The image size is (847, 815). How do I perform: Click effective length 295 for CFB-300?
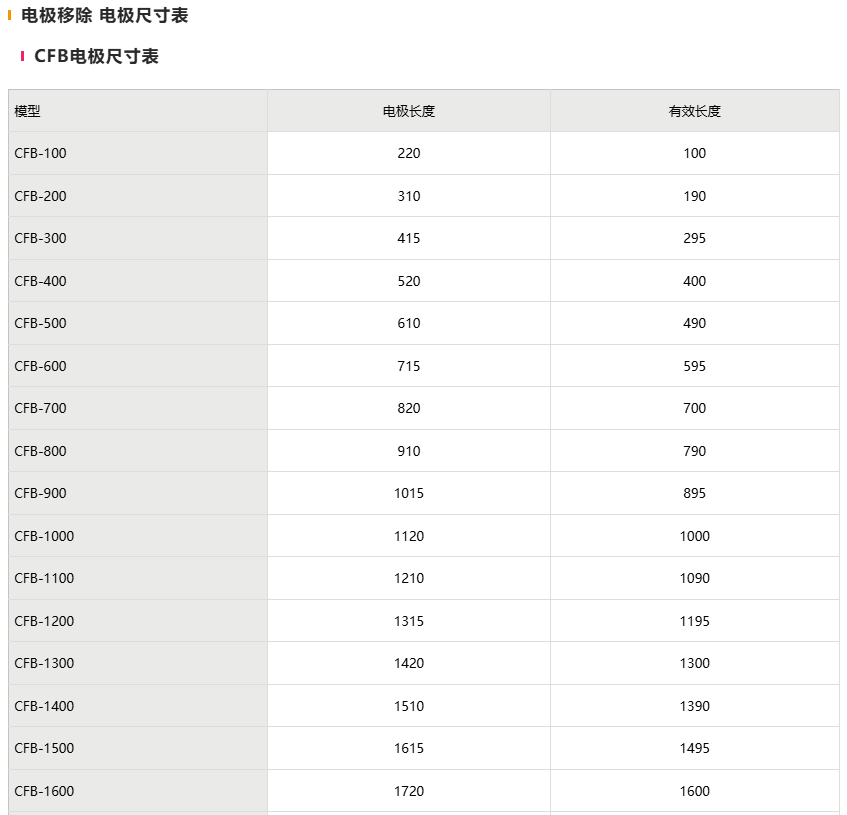click(694, 238)
